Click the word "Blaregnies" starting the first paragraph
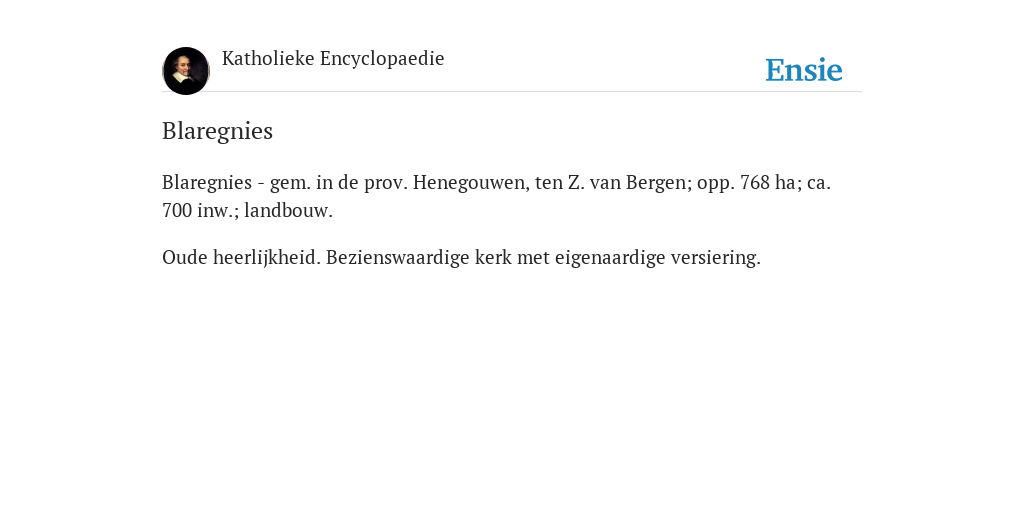 pos(207,182)
